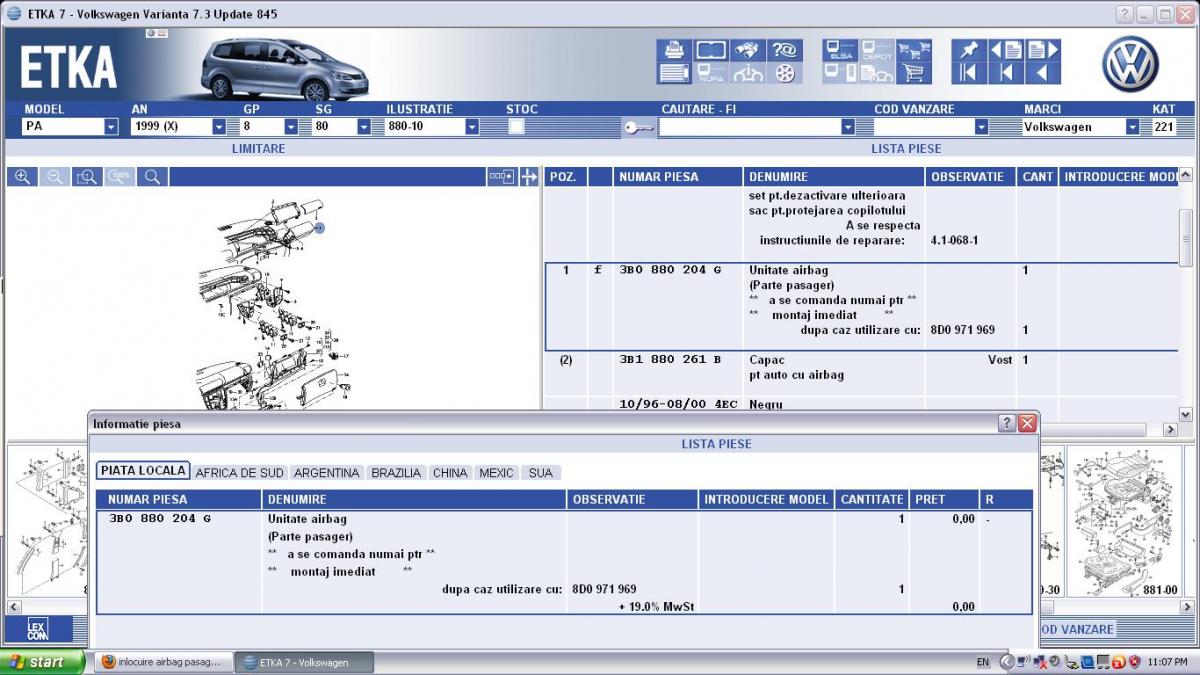1200x675 pixels.
Task: Click the zoom region selection magnifier icon
Action: 87,177
